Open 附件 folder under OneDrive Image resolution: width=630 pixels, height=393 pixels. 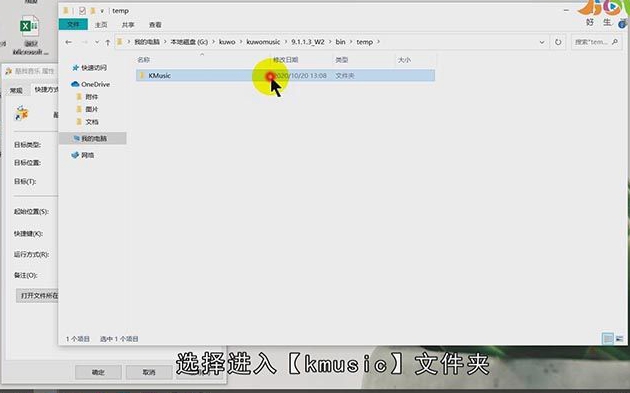[x=87, y=97]
